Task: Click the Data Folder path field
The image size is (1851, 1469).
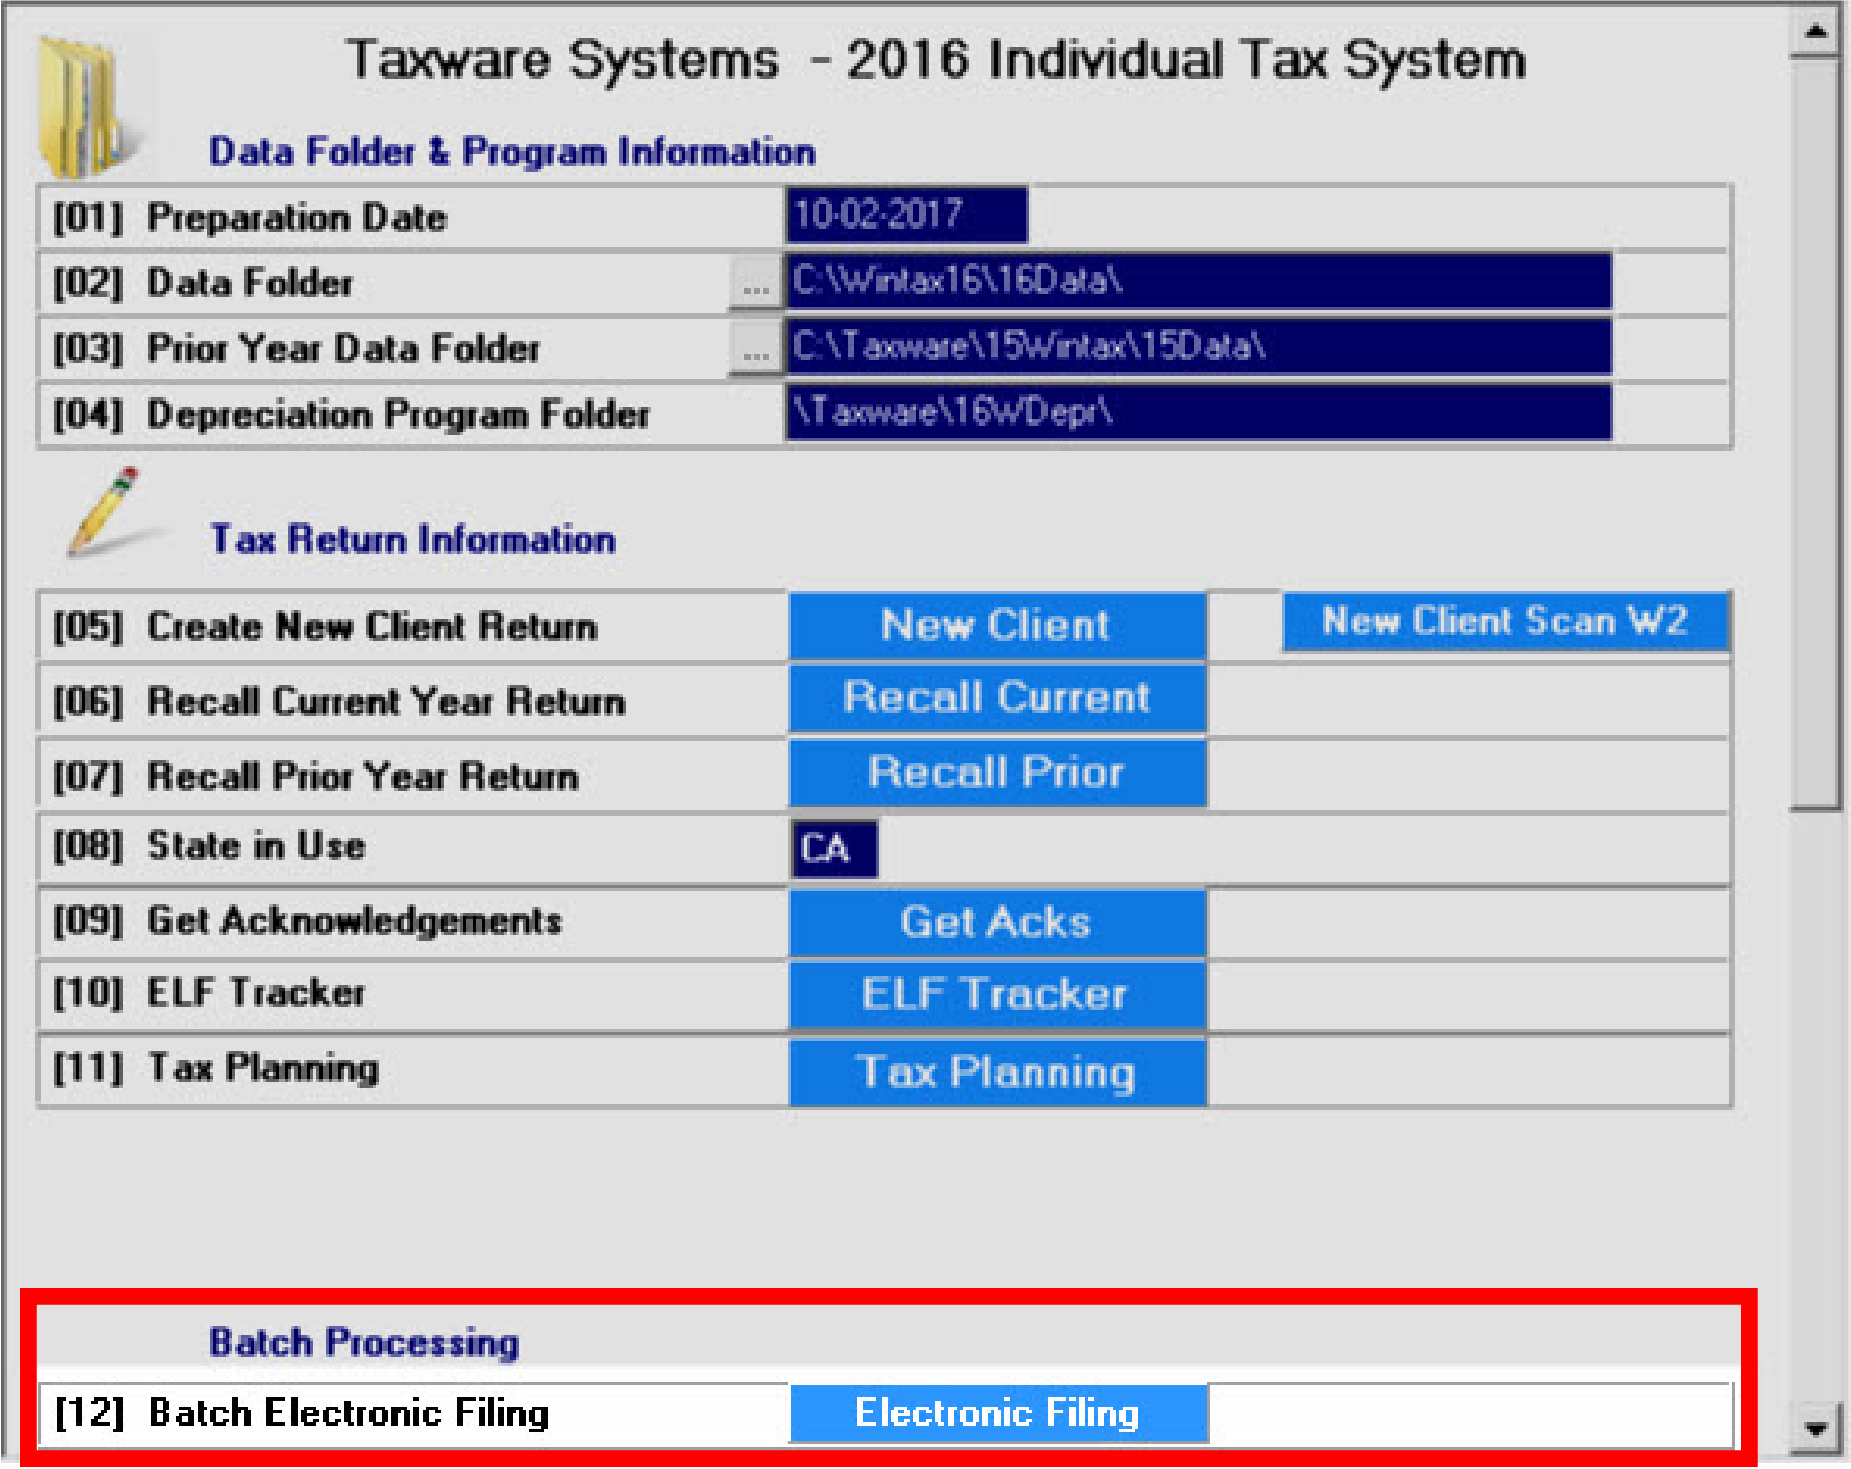Action: click(1199, 281)
